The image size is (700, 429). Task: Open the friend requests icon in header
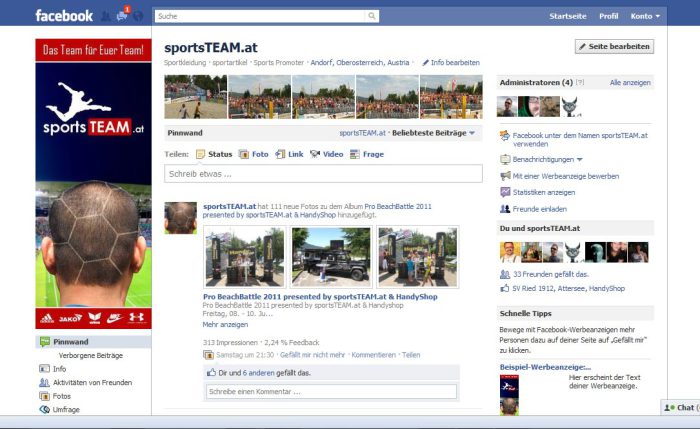point(106,17)
